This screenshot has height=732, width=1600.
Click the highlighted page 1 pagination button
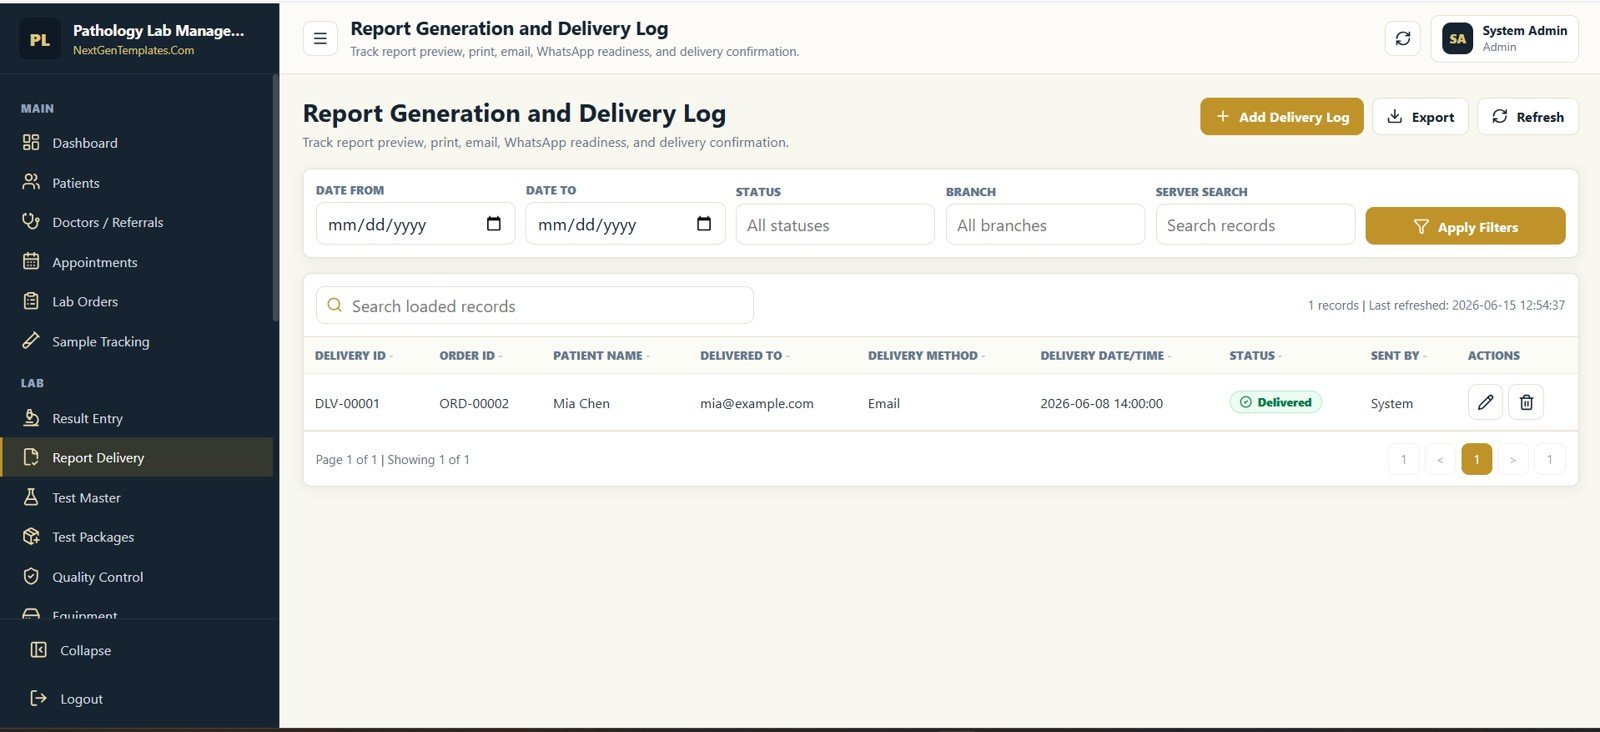pyautogui.click(x=1476, y=459)
